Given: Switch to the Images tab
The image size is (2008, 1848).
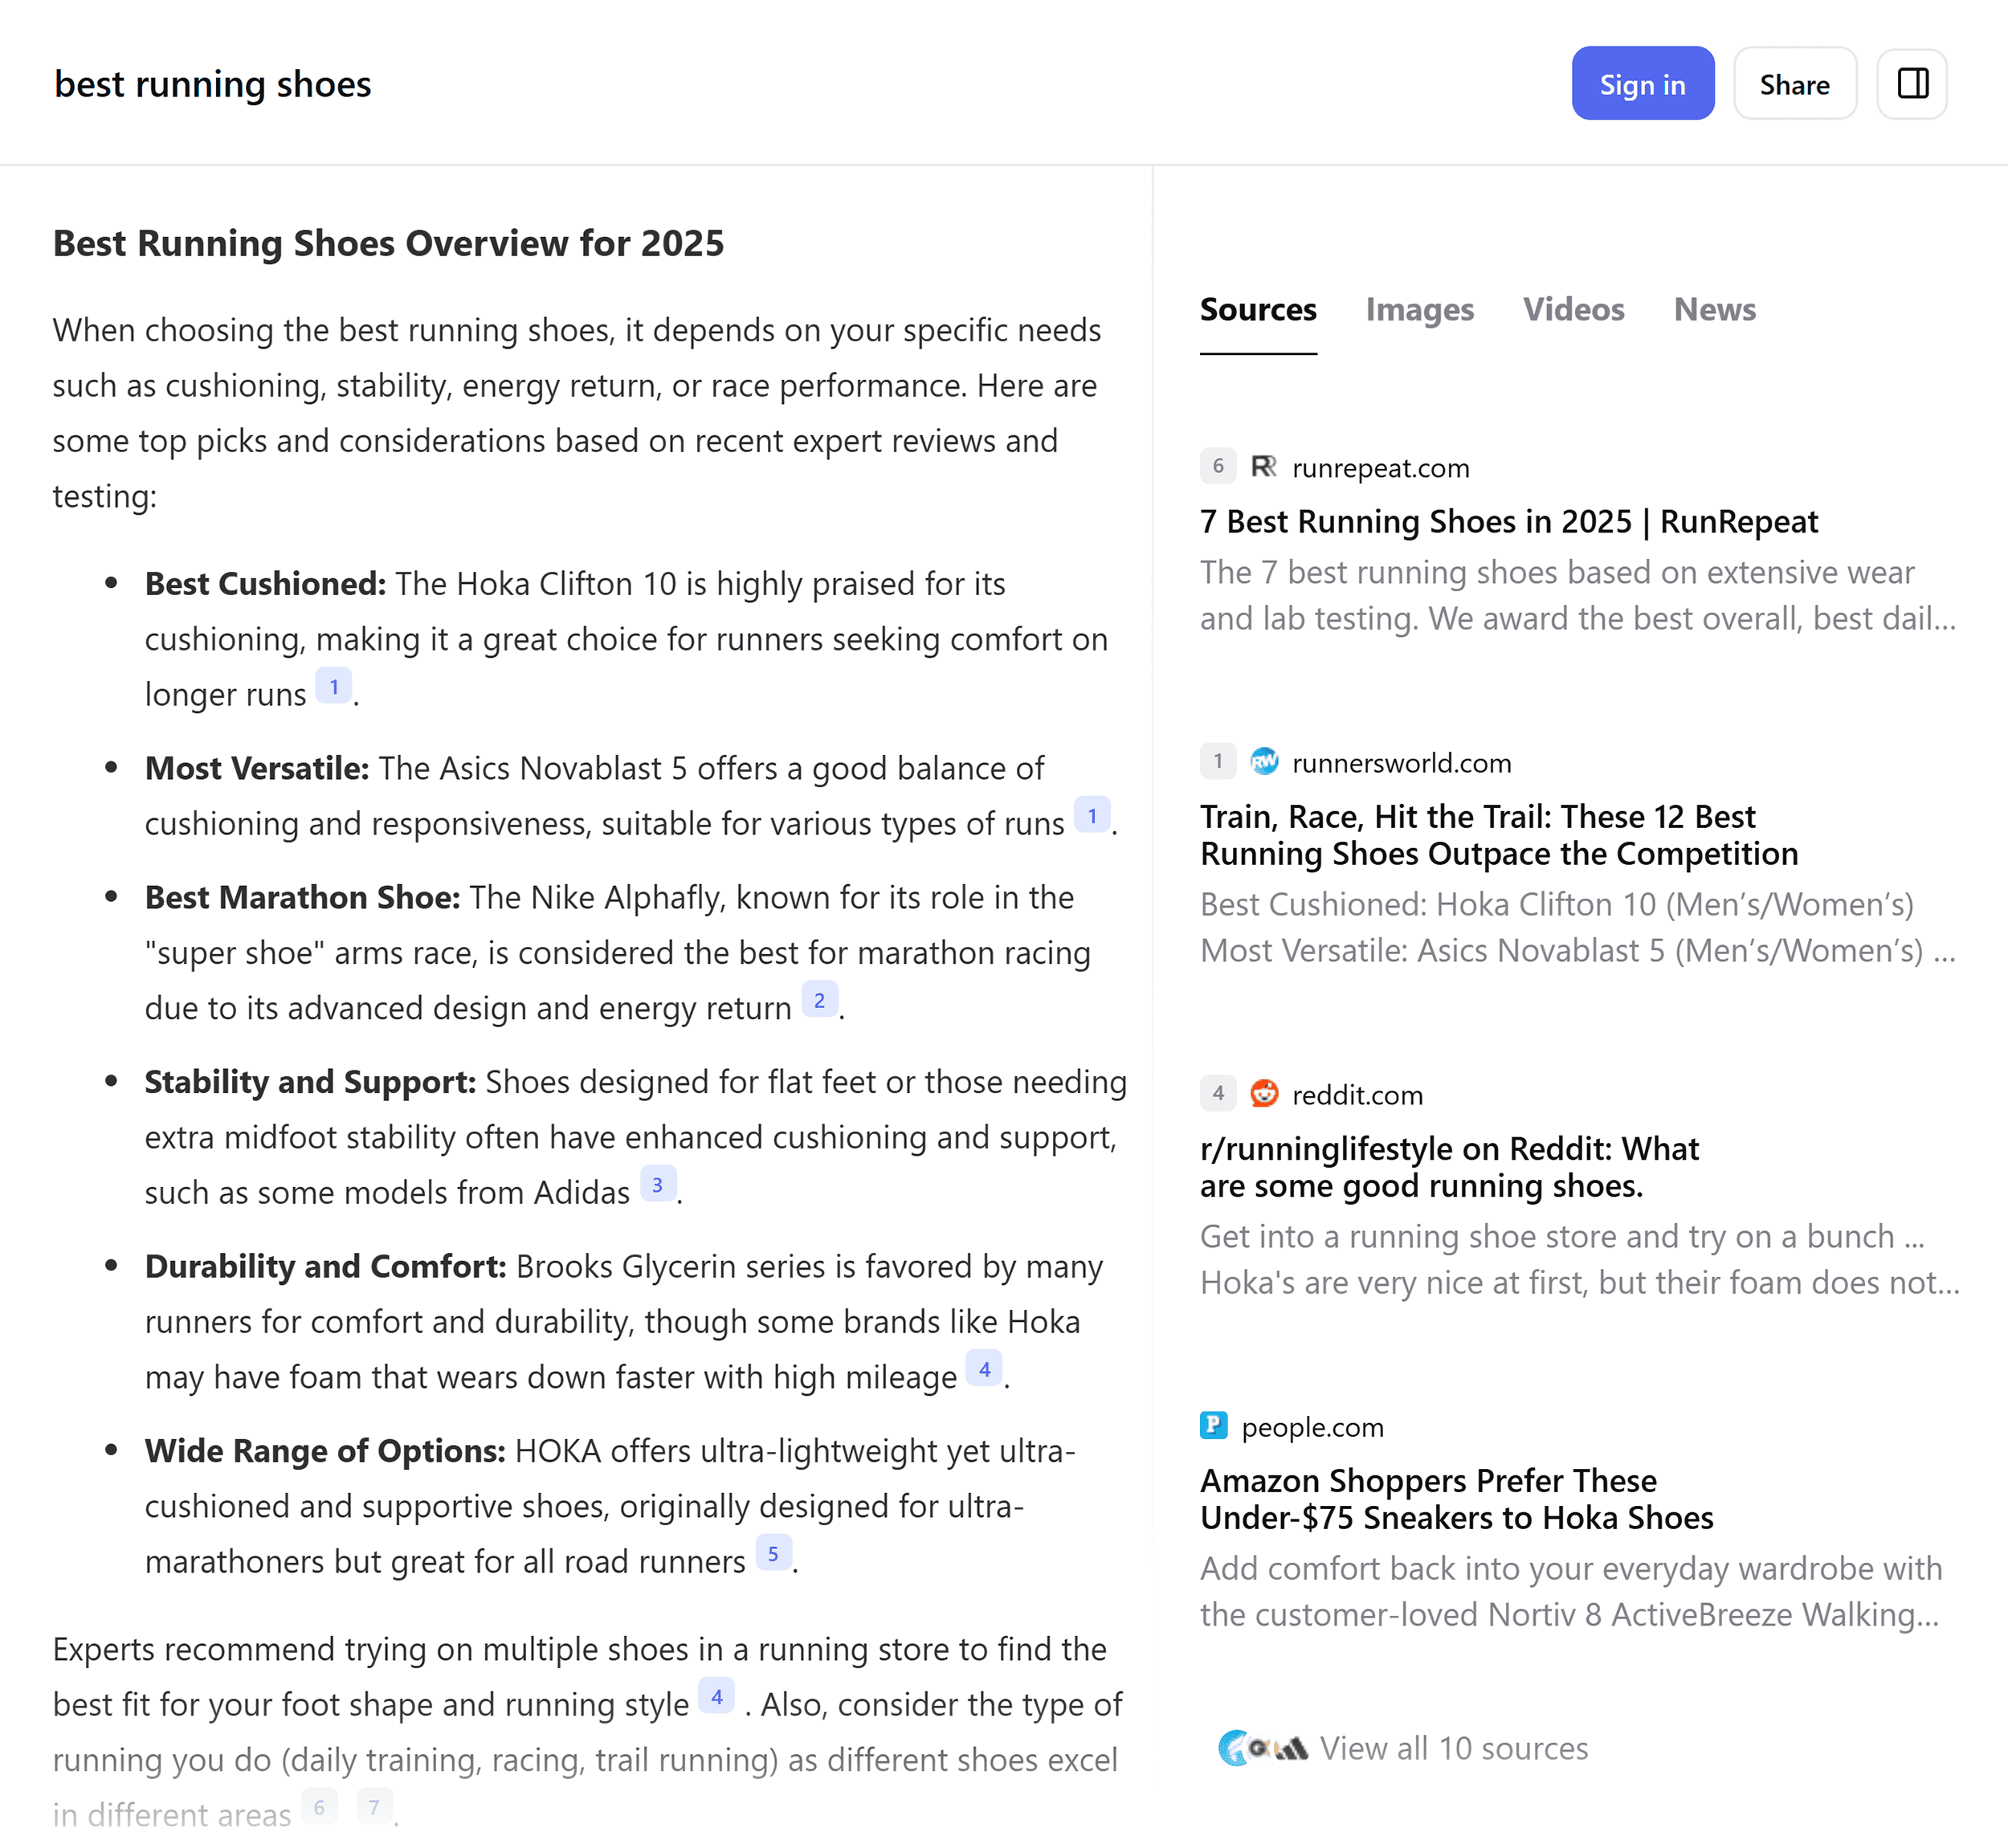Looking at the screenshot, I should (x=1419, y=310).
